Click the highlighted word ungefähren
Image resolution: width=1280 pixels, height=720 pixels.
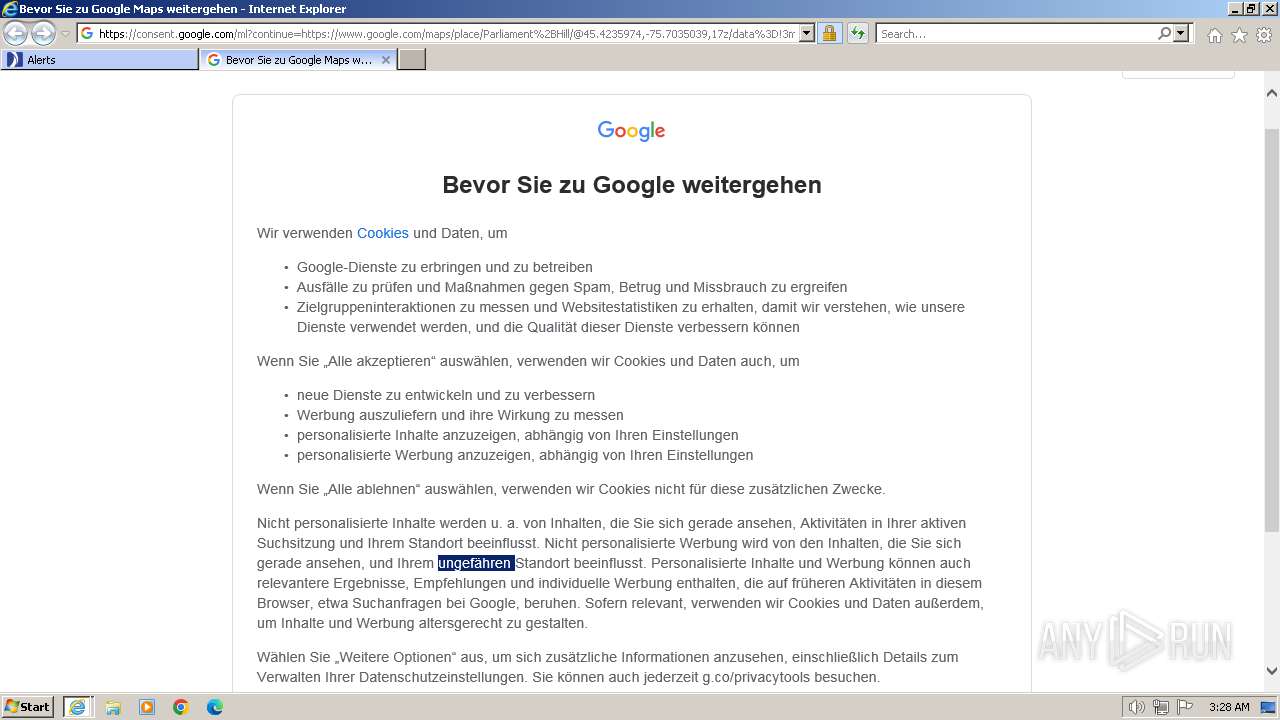coord(474,563)
